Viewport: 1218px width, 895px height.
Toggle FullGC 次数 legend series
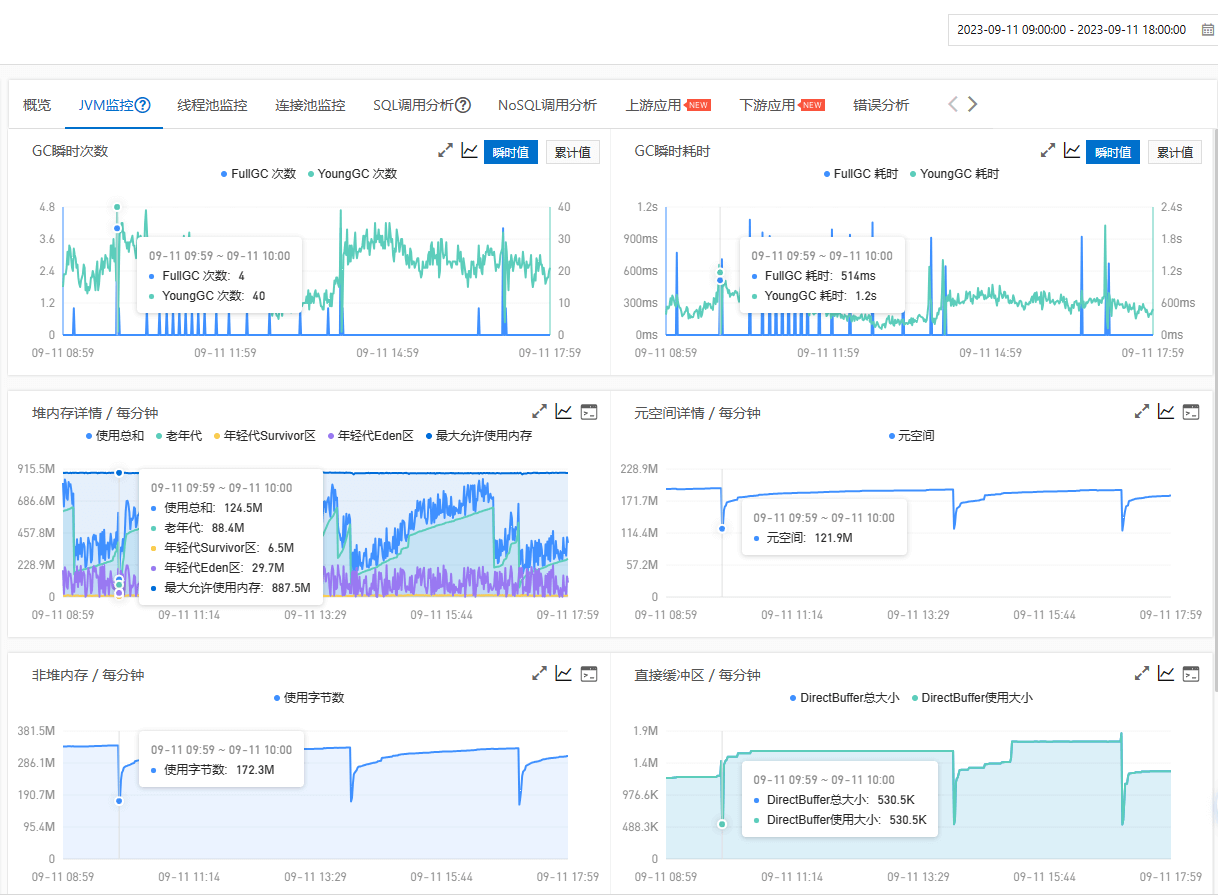(x=258, y=174)
